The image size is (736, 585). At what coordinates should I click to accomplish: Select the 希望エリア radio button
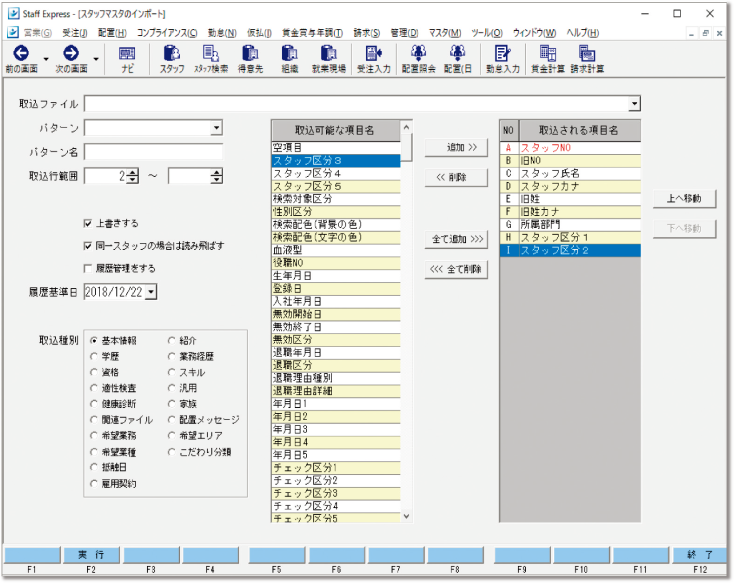[x=172, y=436]
